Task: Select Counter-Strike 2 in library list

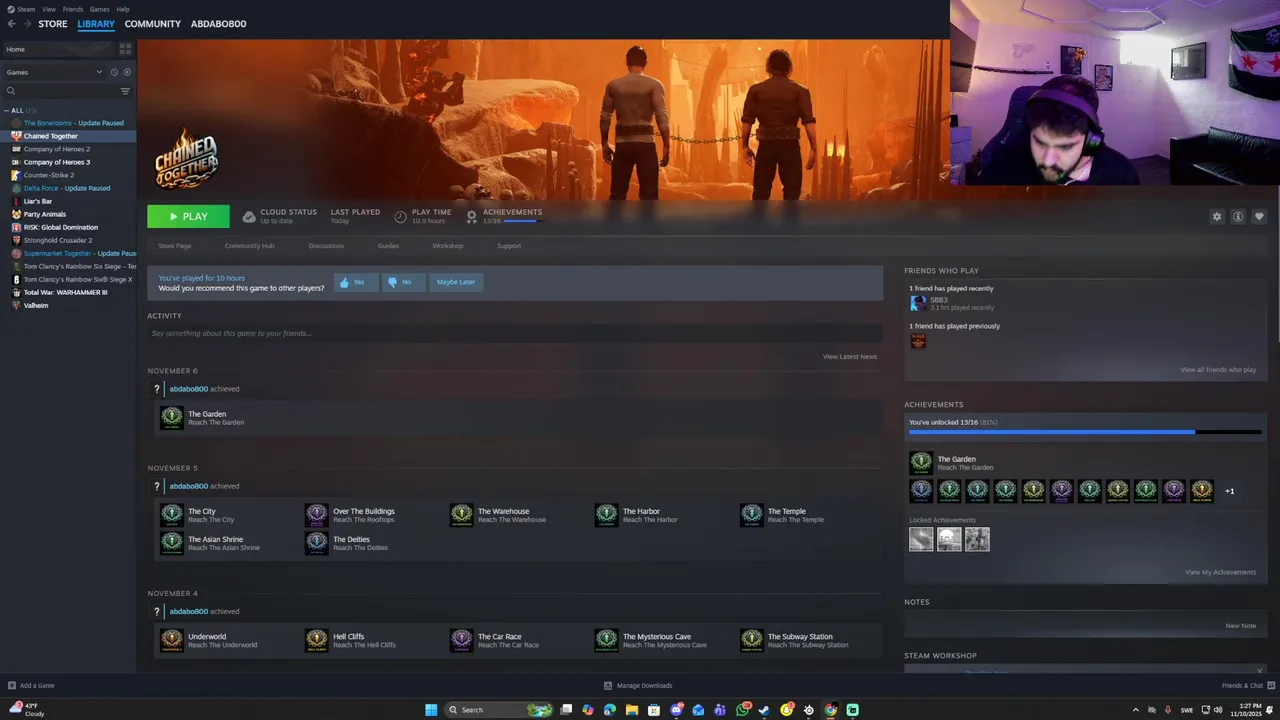Action: pos(68,175)
